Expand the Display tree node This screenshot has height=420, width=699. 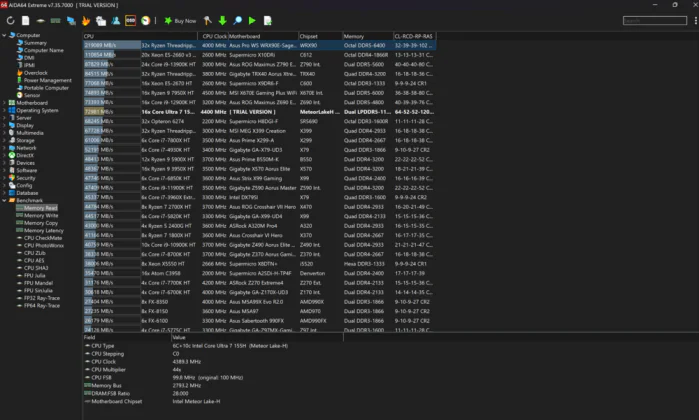pos(4,126)
